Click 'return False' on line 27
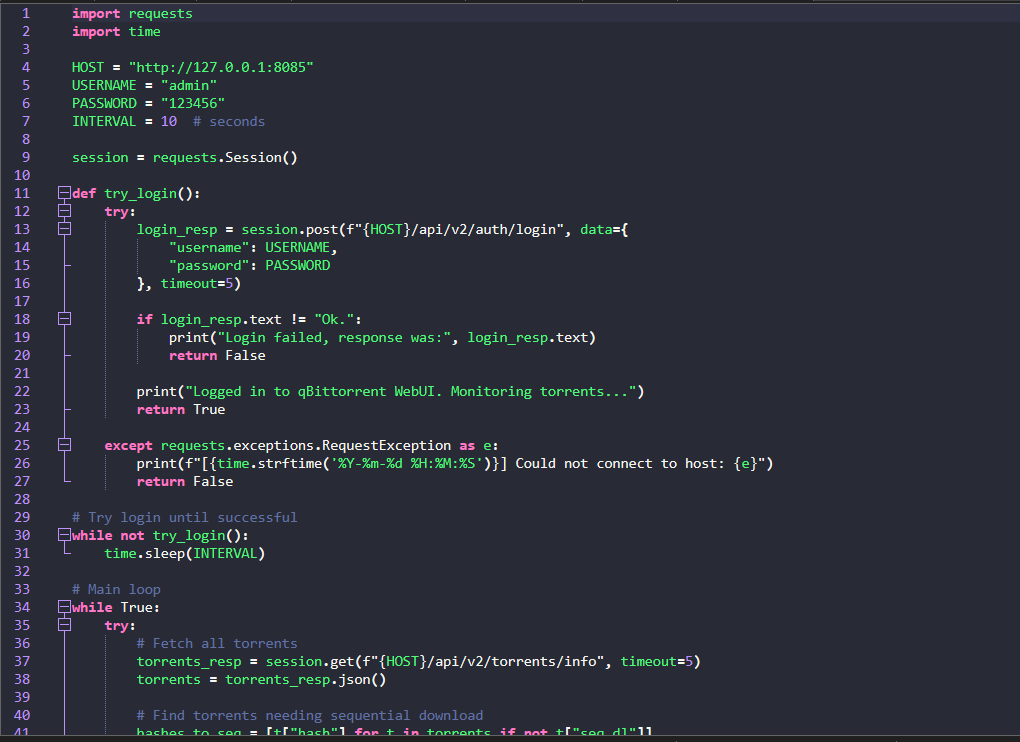Screen dimensions: 1020x742 coord(185,482)
